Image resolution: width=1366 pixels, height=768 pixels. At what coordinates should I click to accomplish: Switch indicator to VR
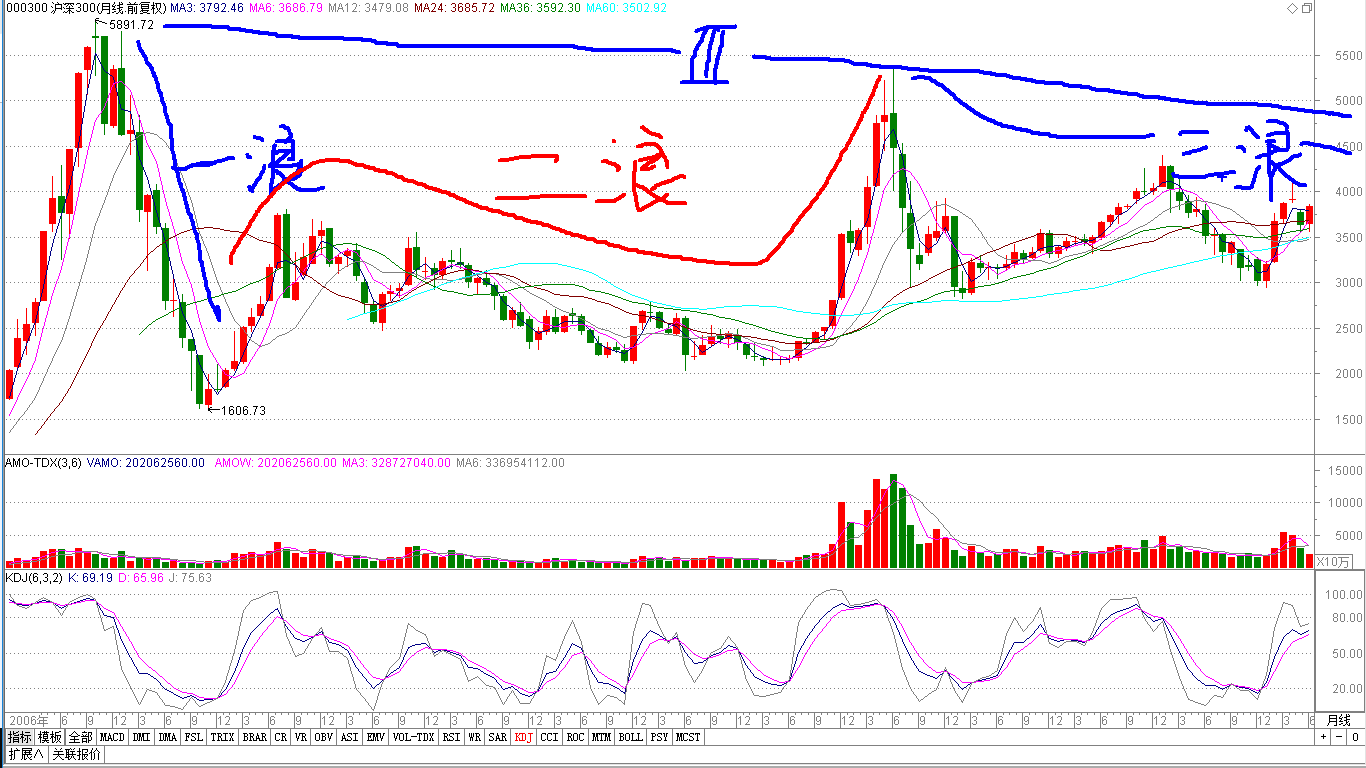[301, 737]
